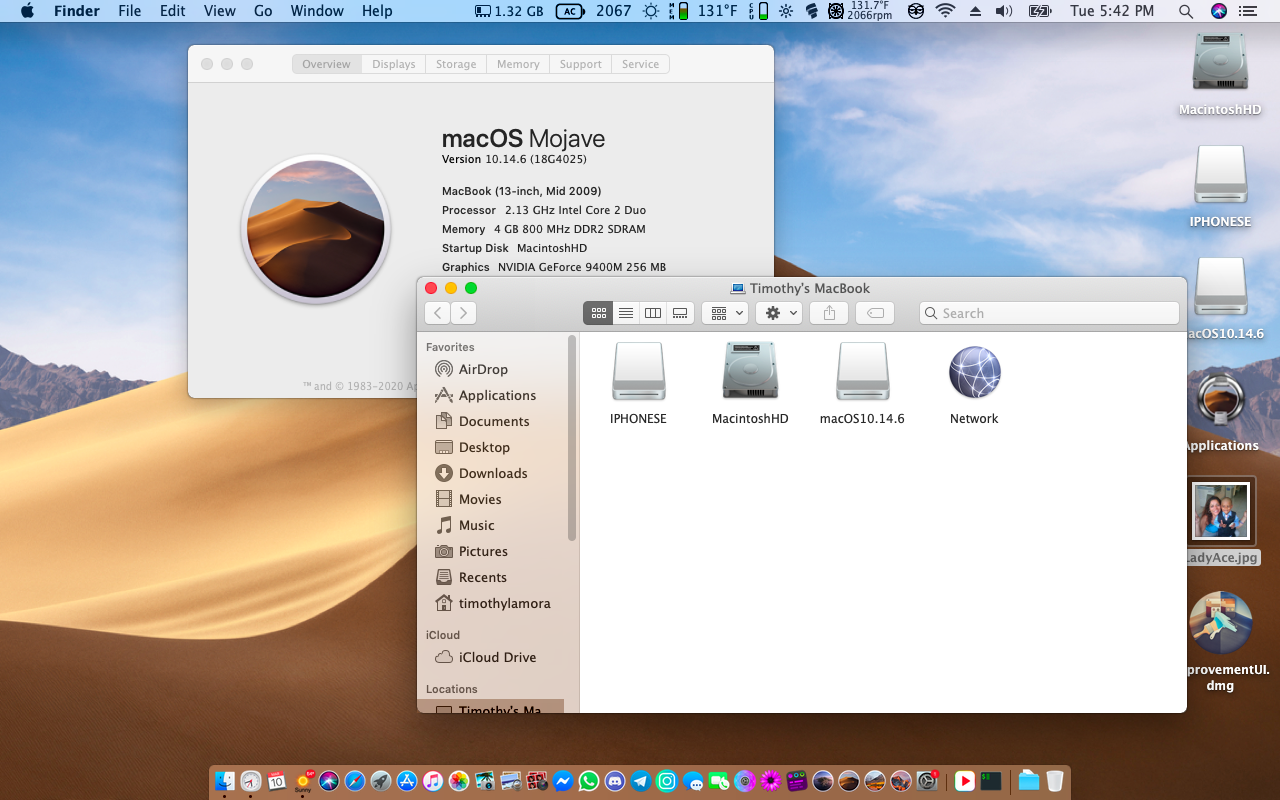Switch to the Storage tab
Screen dimensions: 1280x800
[456, 64]
